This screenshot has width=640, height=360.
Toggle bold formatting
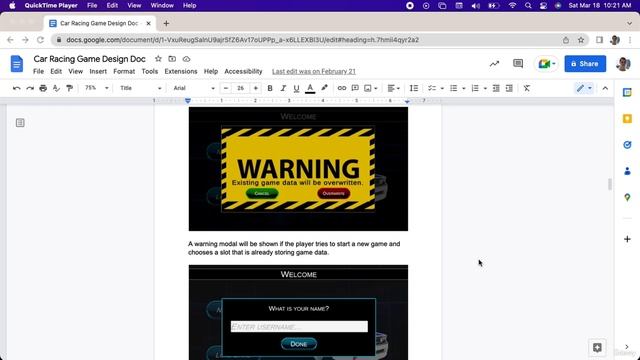270,88
